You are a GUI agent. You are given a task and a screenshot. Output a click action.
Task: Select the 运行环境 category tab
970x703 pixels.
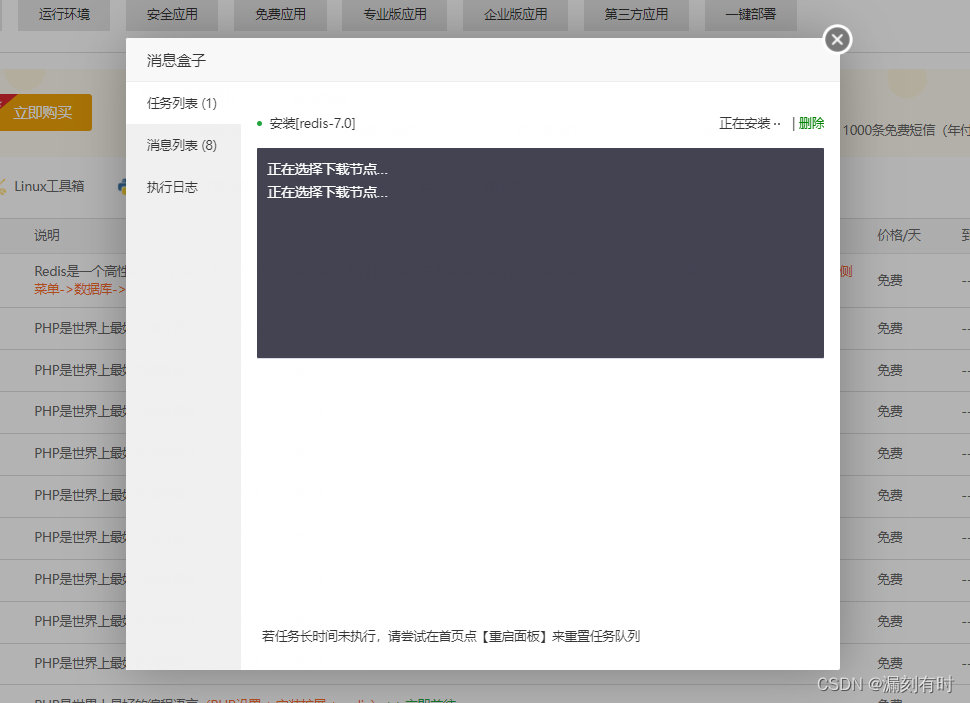tap(63, 15)
